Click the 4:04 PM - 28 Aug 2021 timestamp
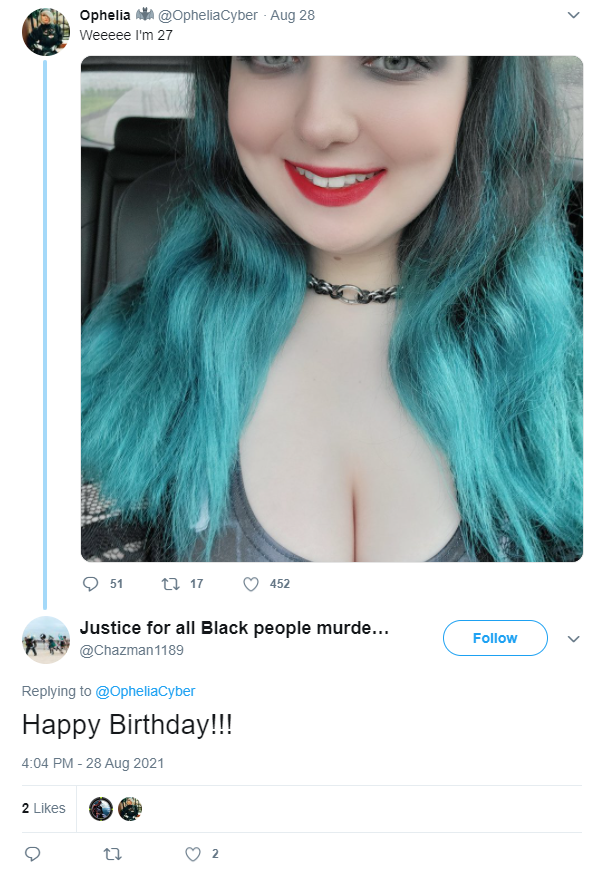Image resolution: width=605 pixels, height=876 pixels. click(x=93, y=763)
